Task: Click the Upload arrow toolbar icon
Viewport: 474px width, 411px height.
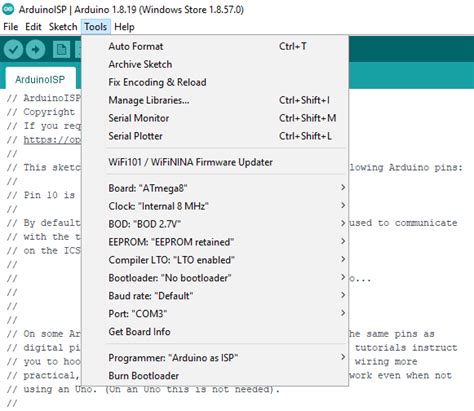Action: [x=36, y=49]
